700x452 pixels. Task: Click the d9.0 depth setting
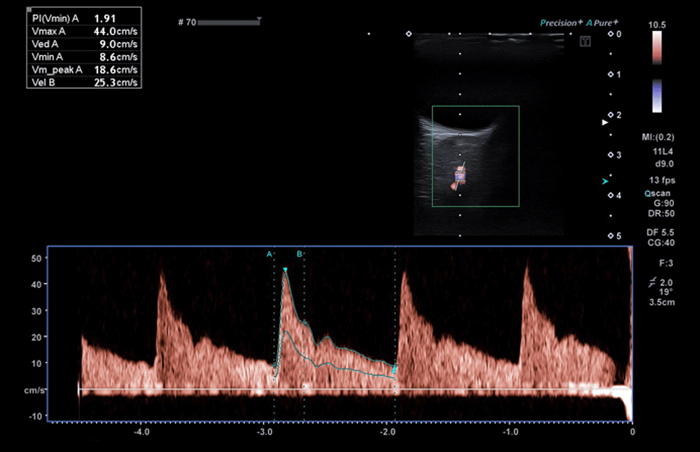click(x=664, y=164)
